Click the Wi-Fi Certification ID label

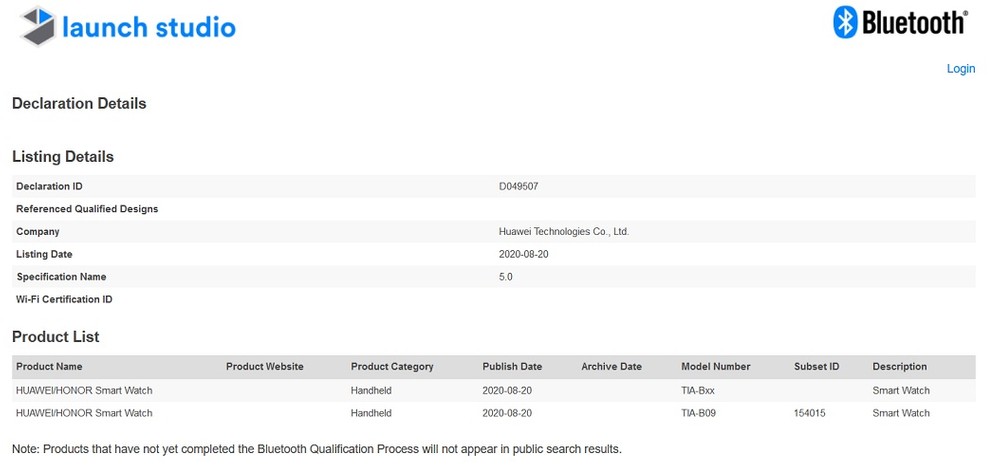[x=64, y=300]
